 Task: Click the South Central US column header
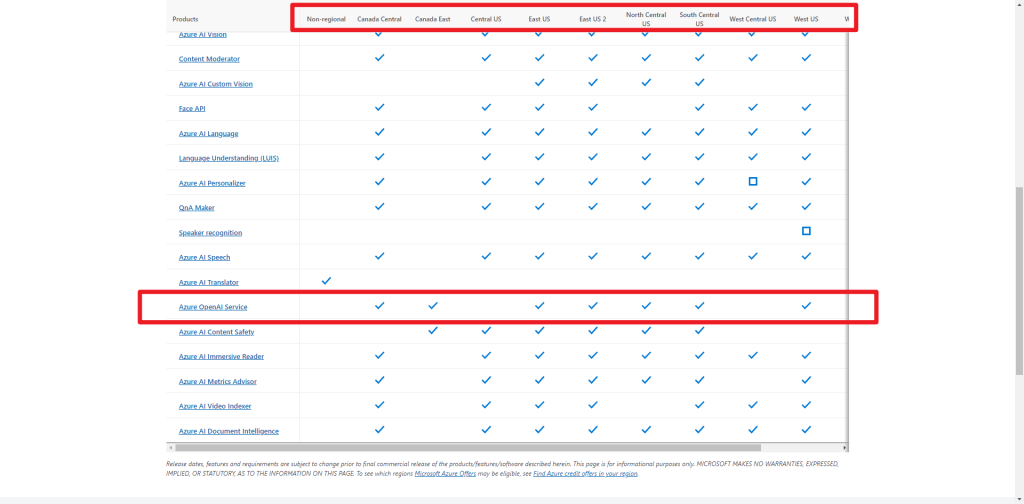tap(699, 19)
